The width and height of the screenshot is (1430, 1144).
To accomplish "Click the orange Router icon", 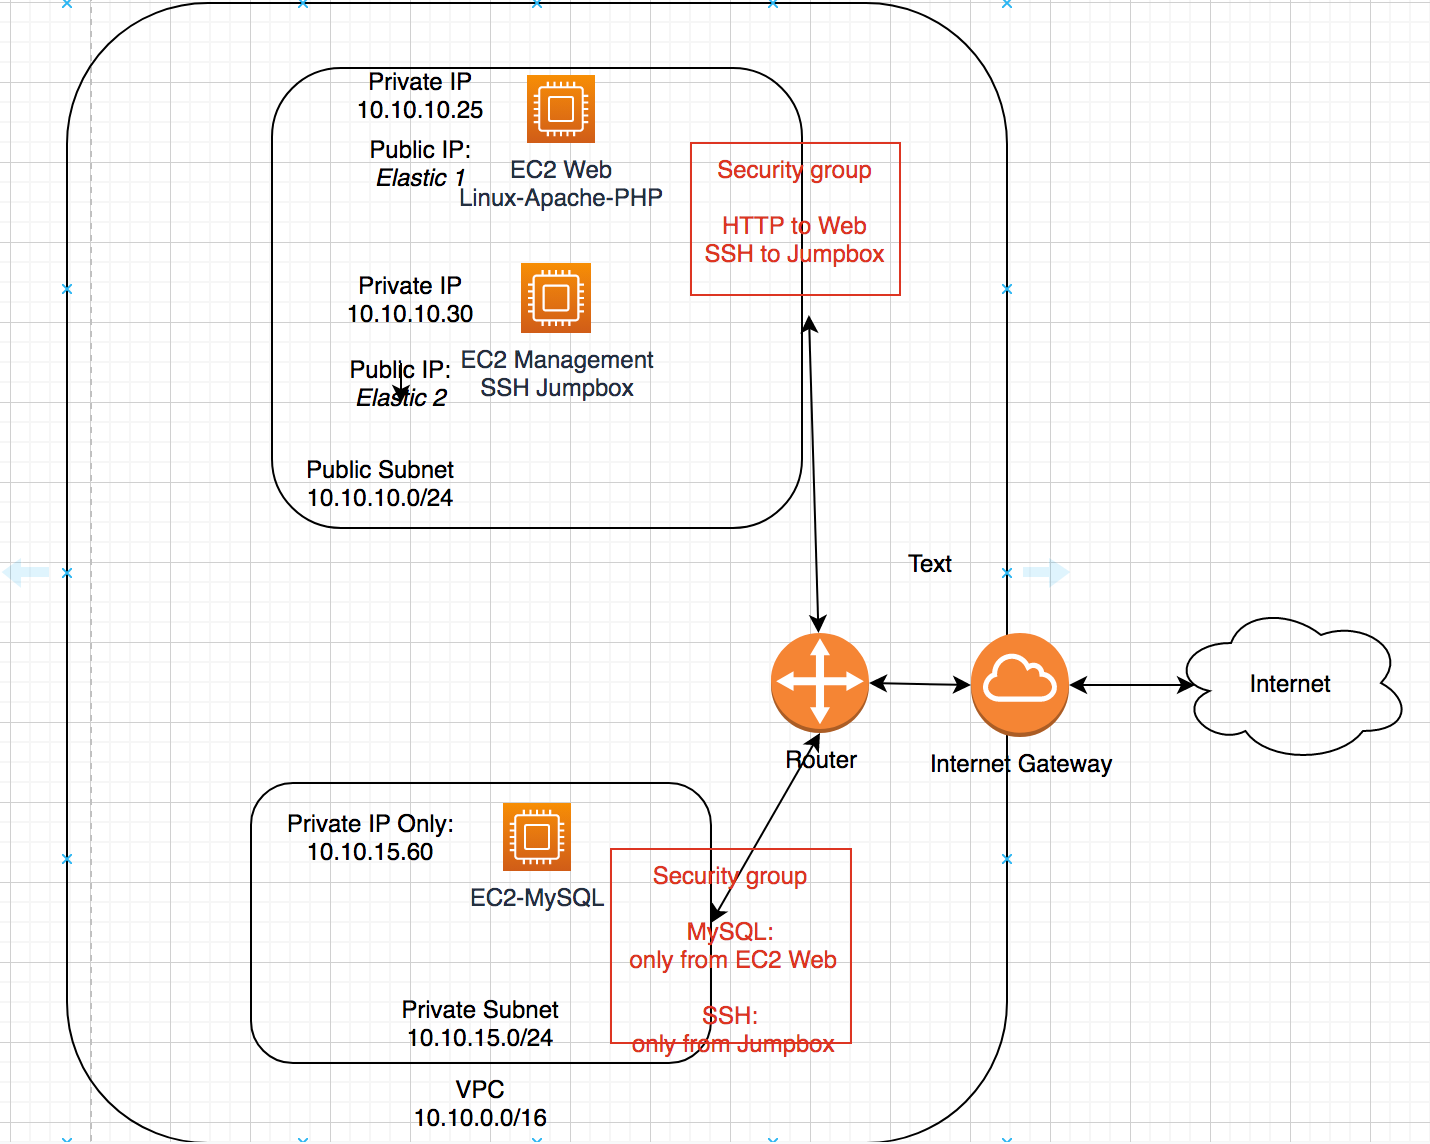I will (820, 682).
